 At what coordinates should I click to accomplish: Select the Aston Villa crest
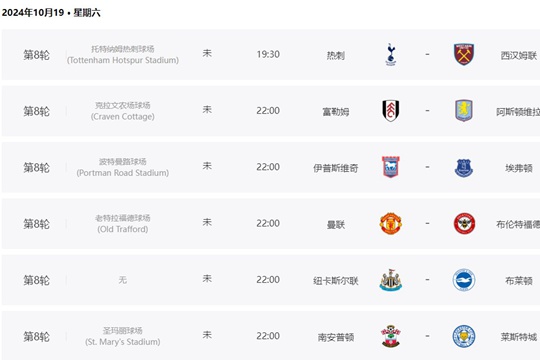pyautogui.click(x=464, y=111)
